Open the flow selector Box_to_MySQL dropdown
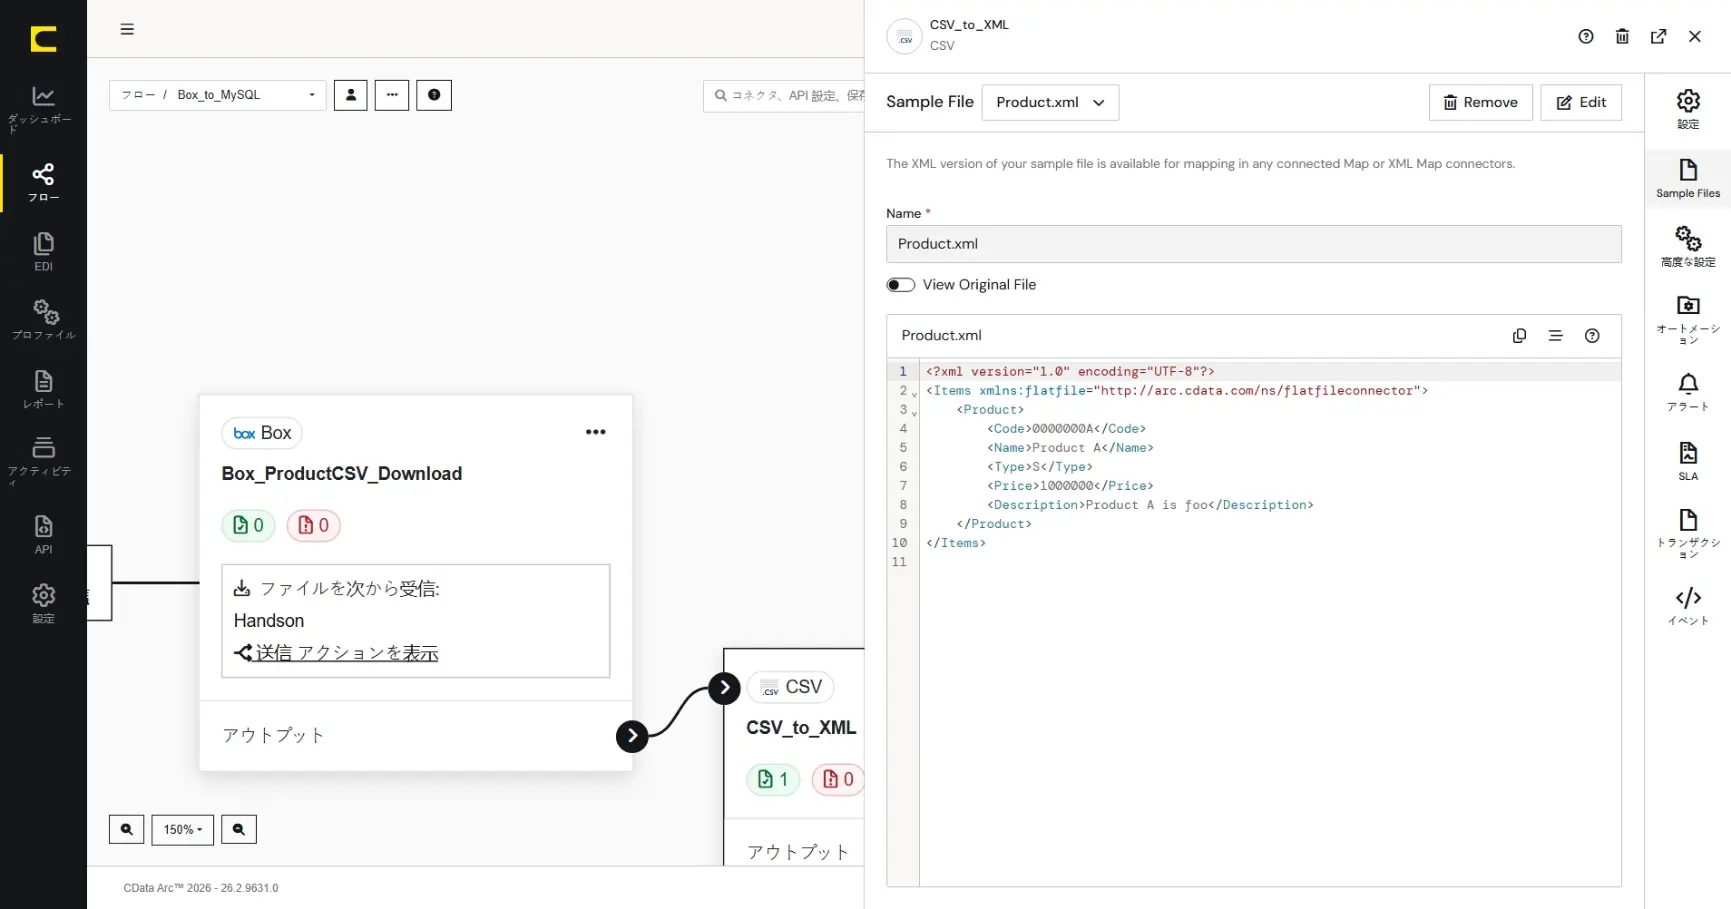 click(218, 95)
